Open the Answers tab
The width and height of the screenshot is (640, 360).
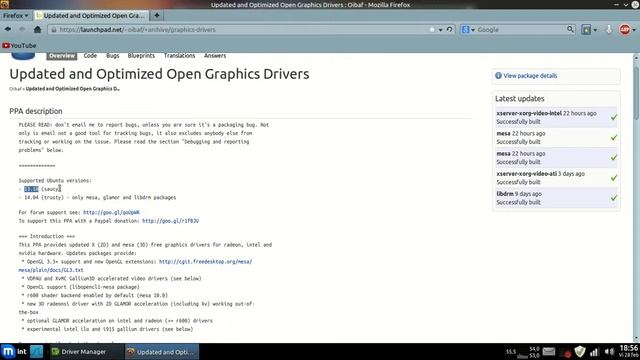(x=215, y=56)
